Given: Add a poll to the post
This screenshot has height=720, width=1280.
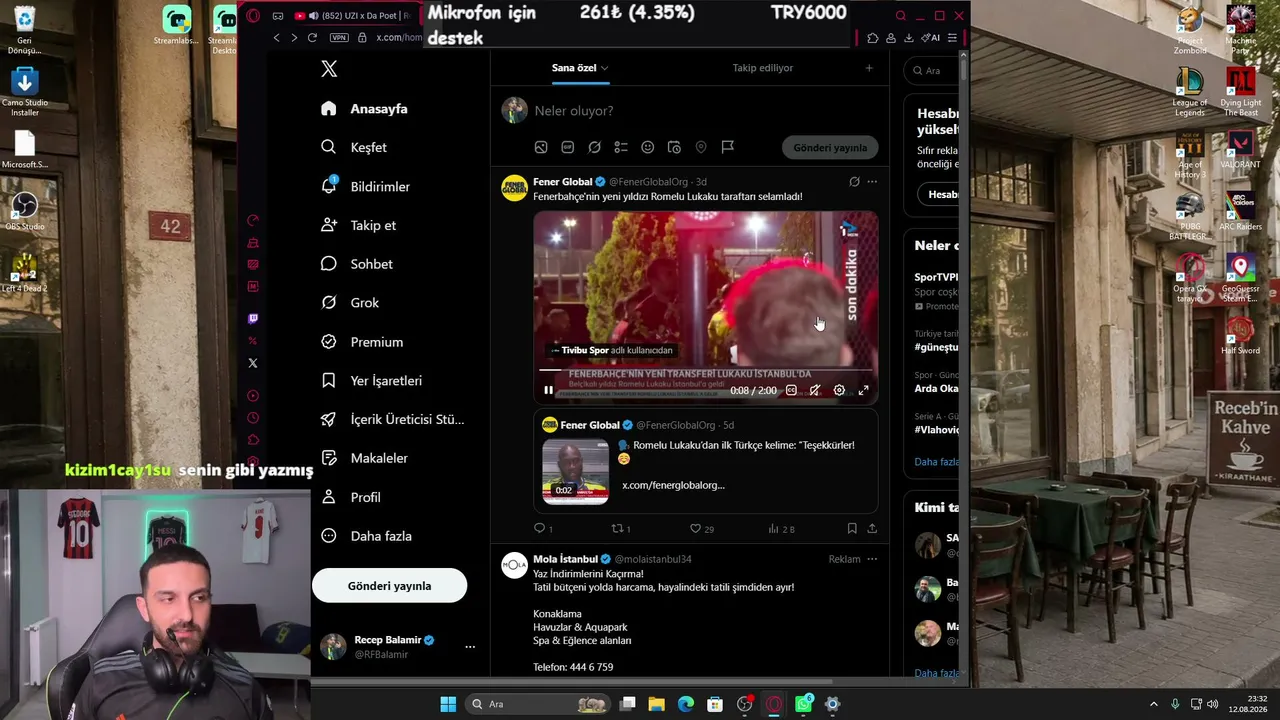Looking at the screenshot, I should 621,147.
